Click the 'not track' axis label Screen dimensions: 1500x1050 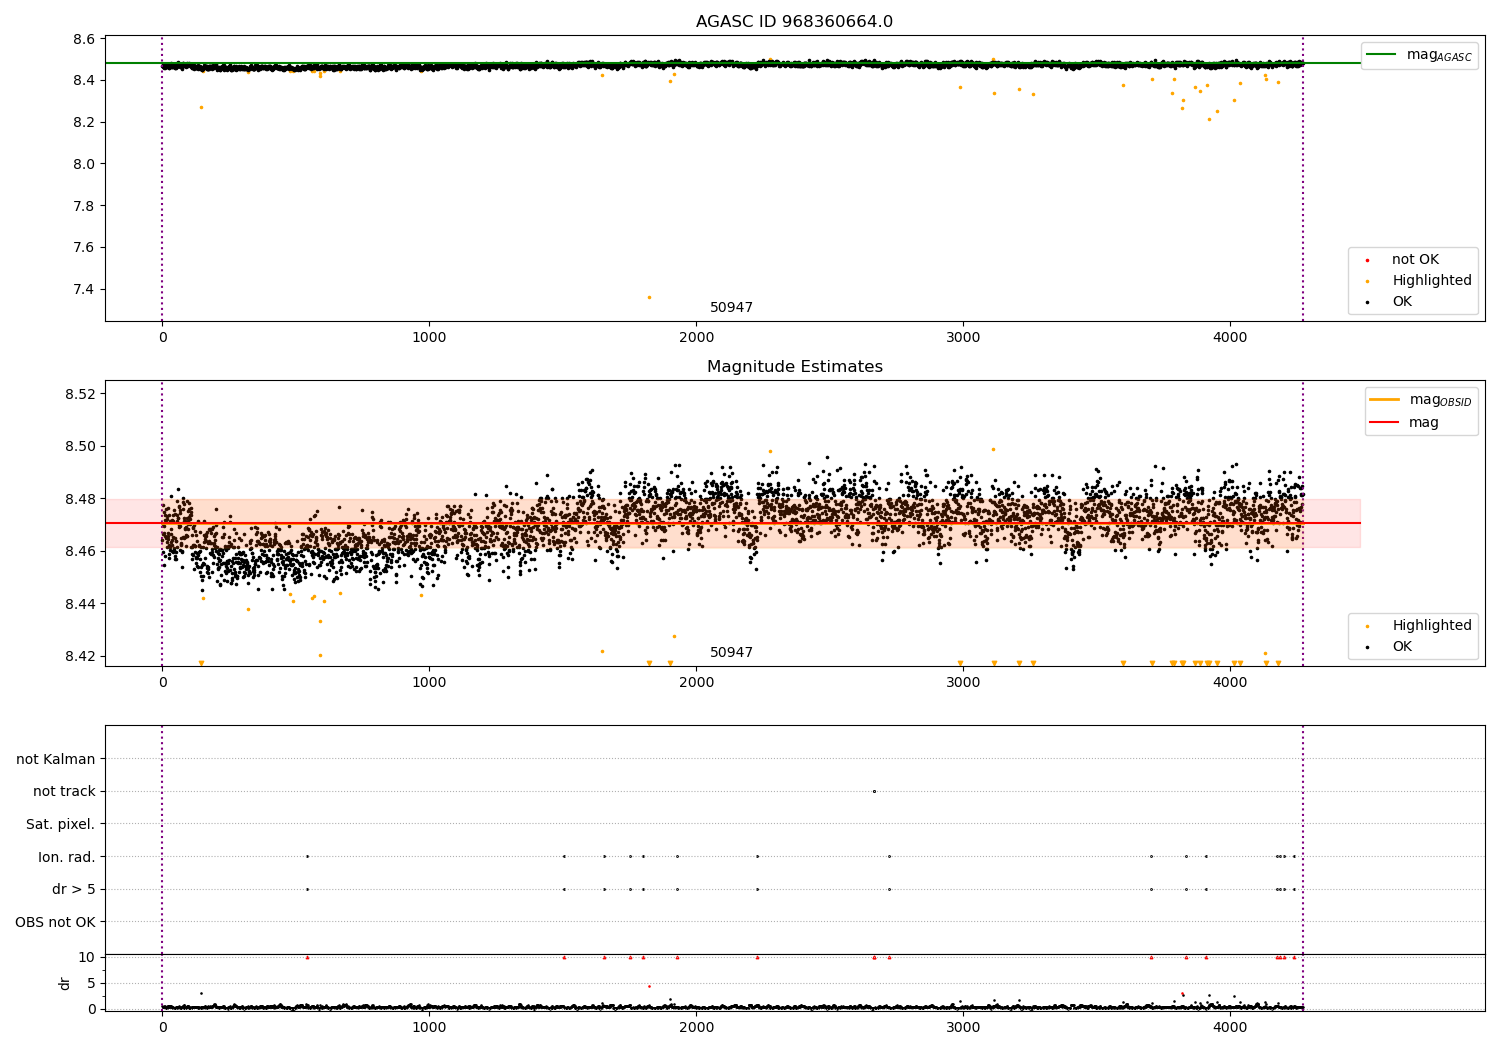click(64, 792)
